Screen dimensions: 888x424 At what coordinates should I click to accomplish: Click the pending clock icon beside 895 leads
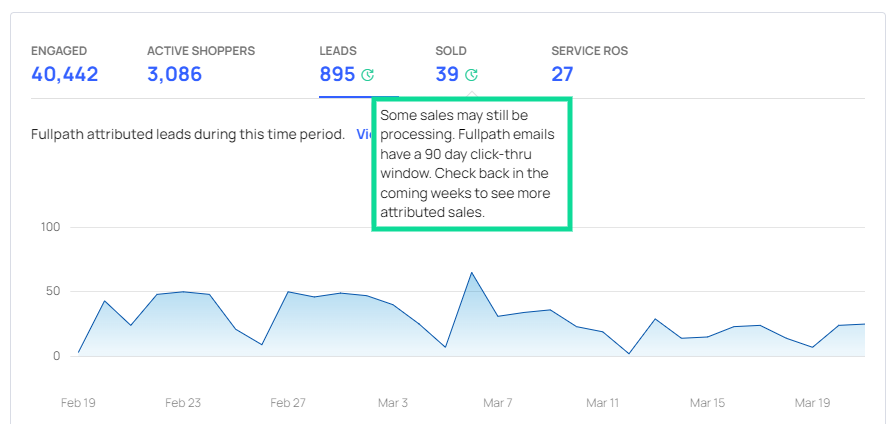pyautogui.click(x=368, y=75)
